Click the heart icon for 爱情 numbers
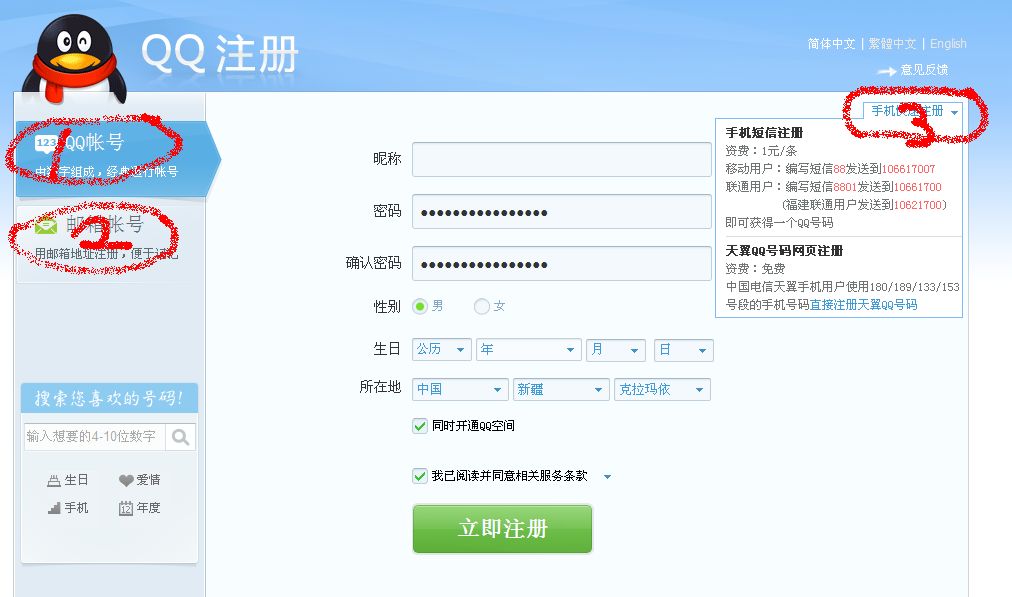This screenshot has width=1012, height=597. (x=128, y=479)
